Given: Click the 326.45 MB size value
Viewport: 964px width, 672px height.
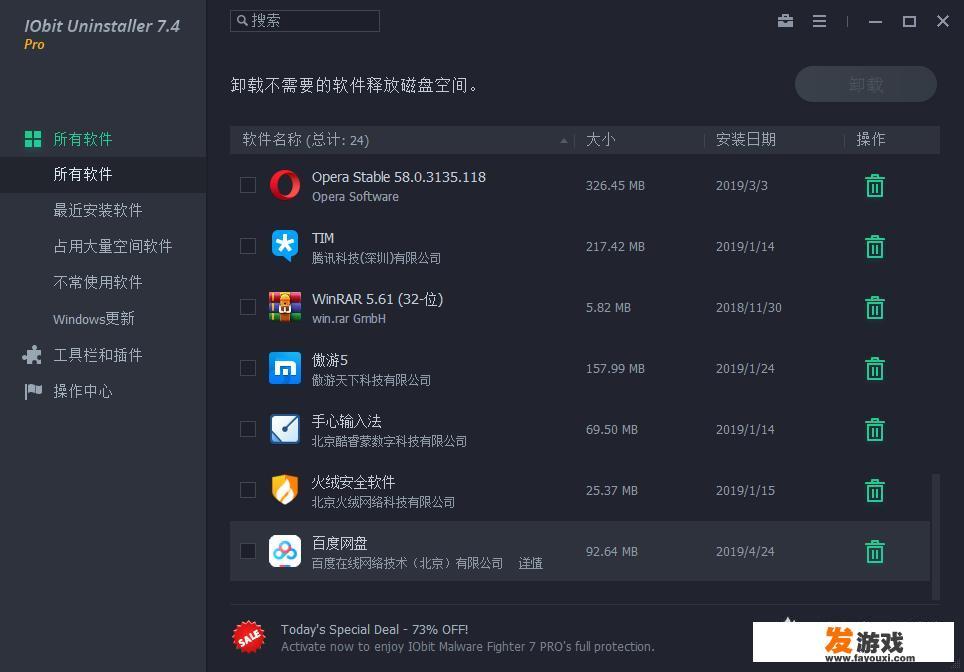Looking at the screenshot, I should [615, 186].
